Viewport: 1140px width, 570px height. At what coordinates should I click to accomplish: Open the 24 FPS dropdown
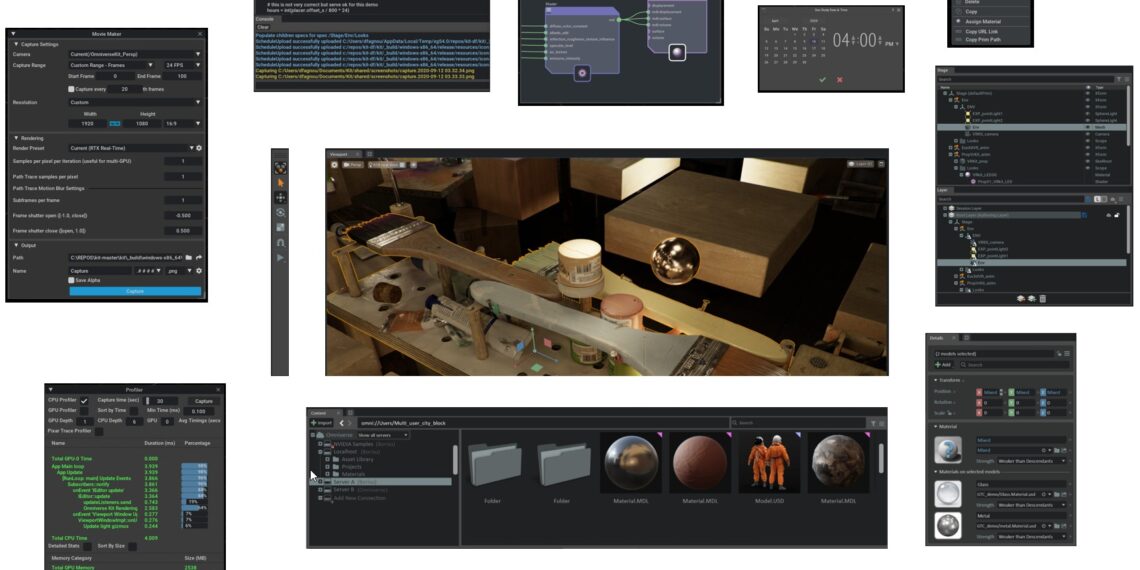184,65
